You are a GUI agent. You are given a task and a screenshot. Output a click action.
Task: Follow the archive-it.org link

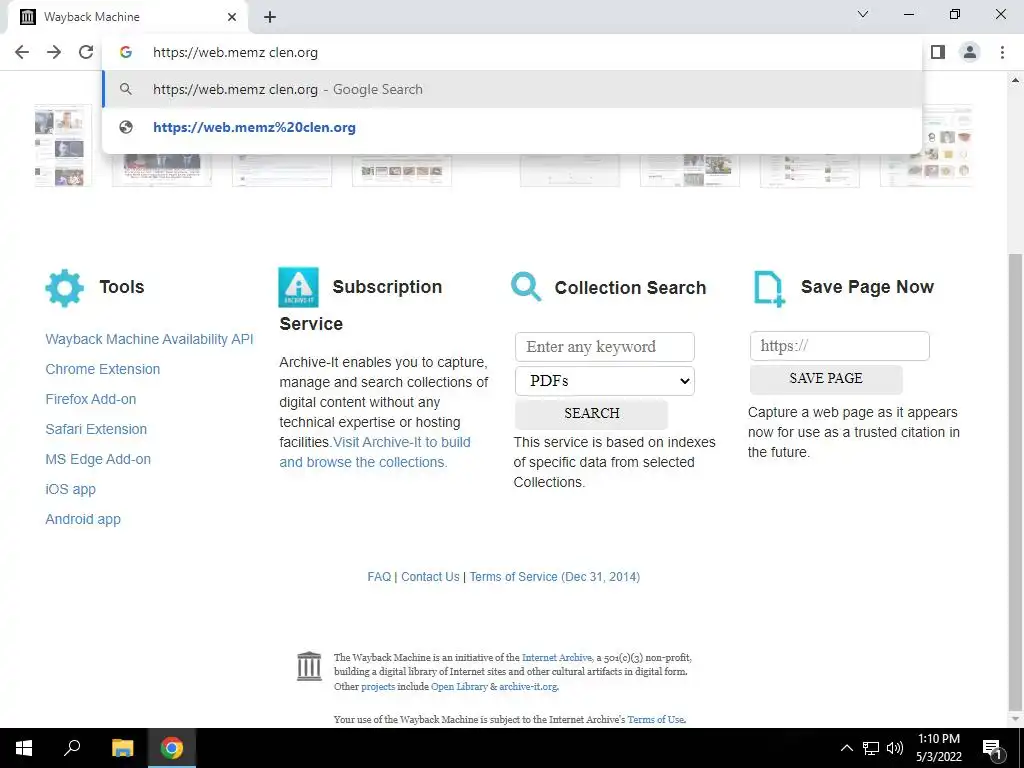(528, 686)
